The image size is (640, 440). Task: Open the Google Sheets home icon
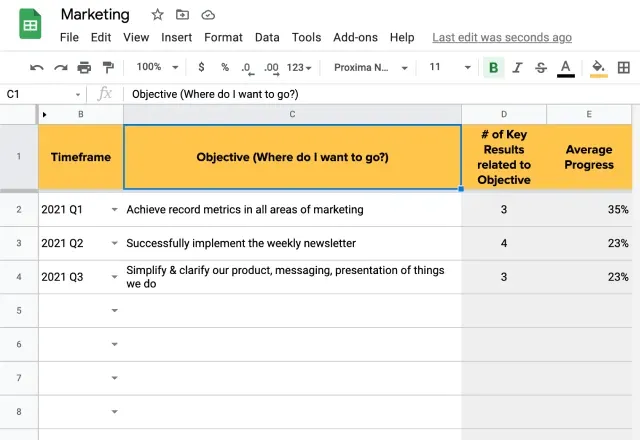pos(30,24)
